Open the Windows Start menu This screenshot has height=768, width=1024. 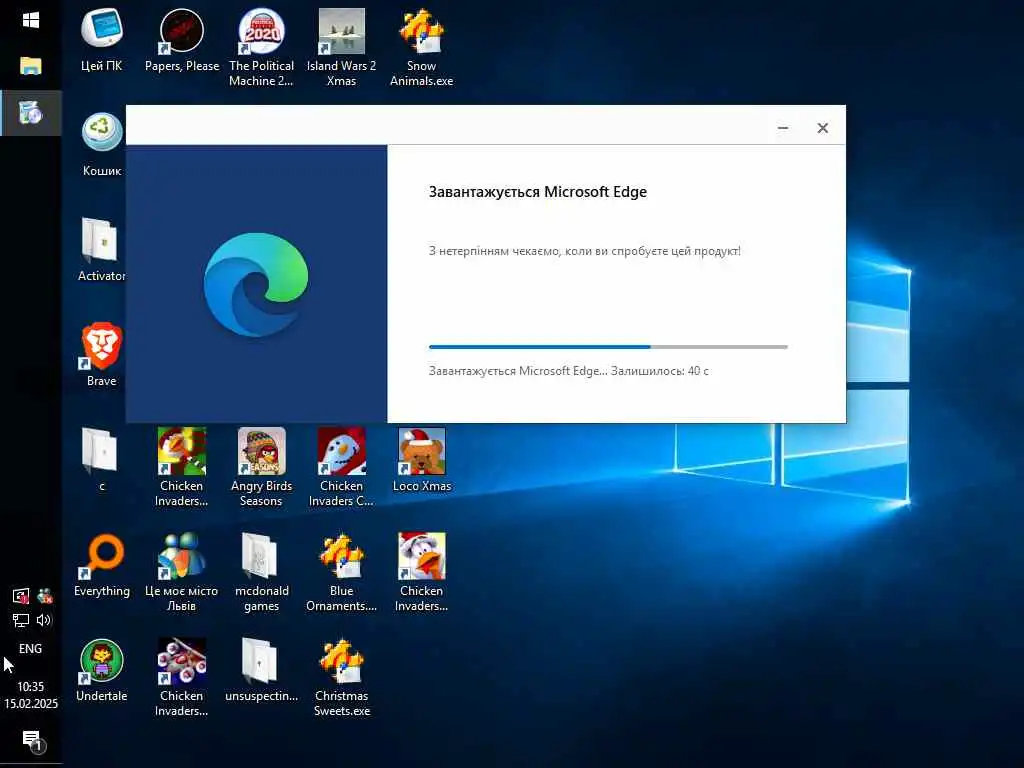31,20
